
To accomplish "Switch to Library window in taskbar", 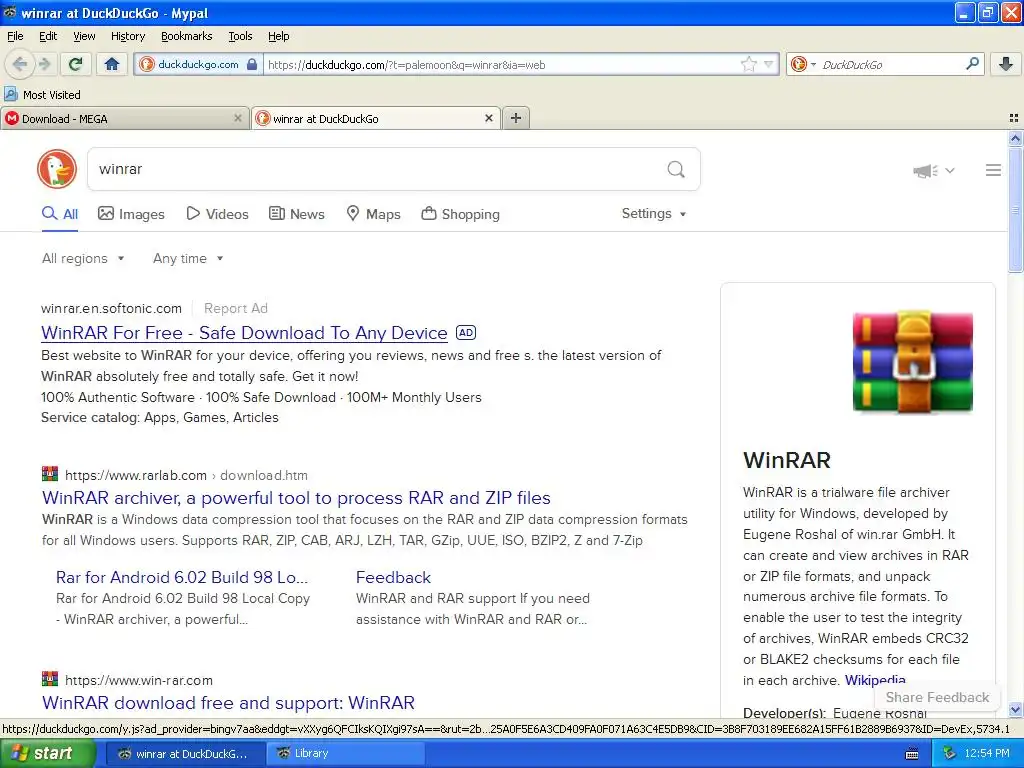I will click(346, 754).
